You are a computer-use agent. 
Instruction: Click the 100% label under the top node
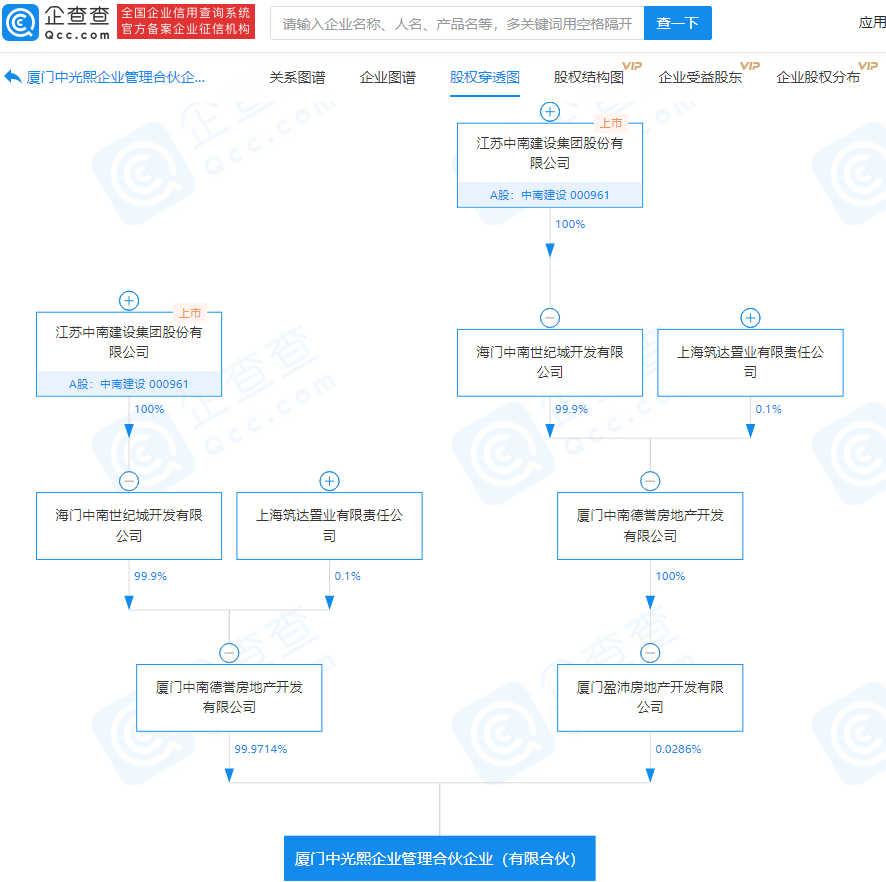point(570,224)
